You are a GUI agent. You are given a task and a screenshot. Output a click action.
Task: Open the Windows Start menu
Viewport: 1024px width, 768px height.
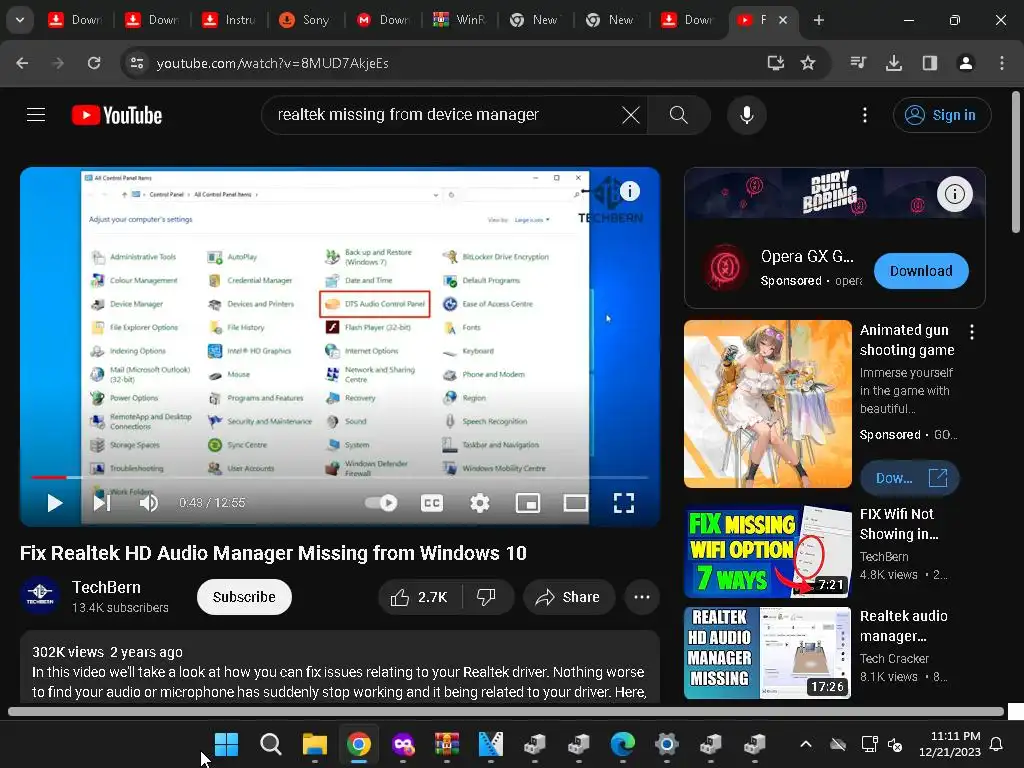tap(227, 744)
